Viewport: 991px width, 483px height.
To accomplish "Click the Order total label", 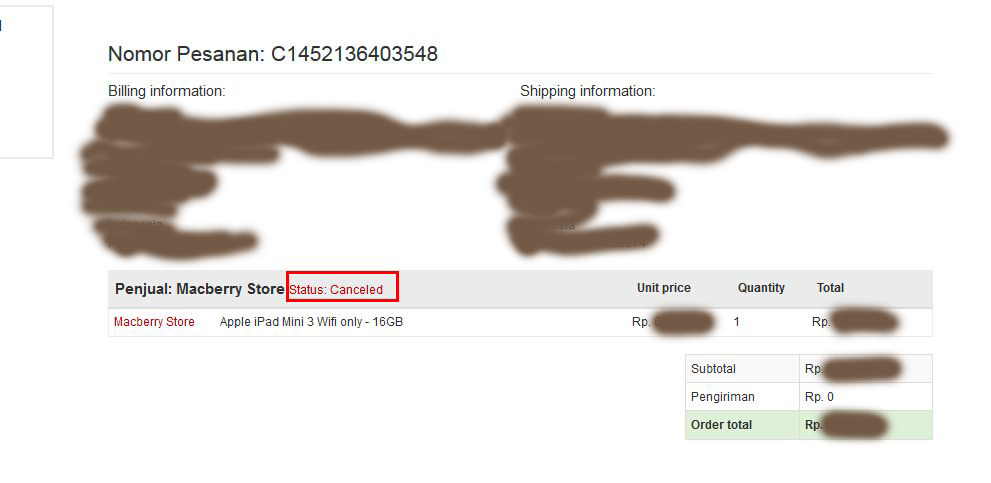I will pos(721,425).
